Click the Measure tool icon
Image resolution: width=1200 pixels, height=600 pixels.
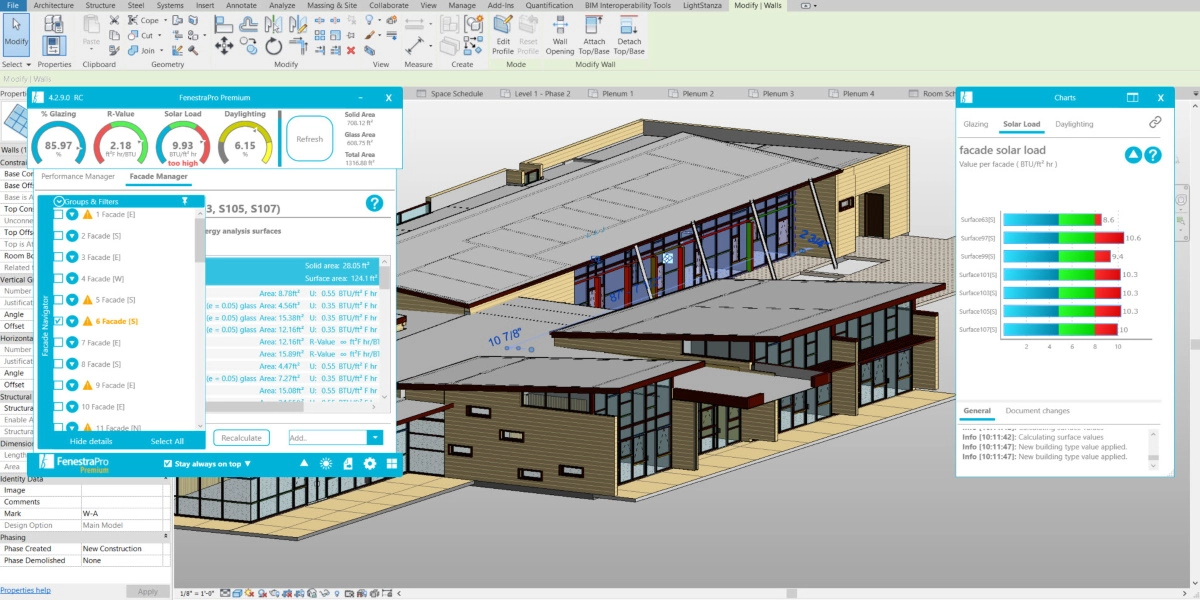point(416,45)
